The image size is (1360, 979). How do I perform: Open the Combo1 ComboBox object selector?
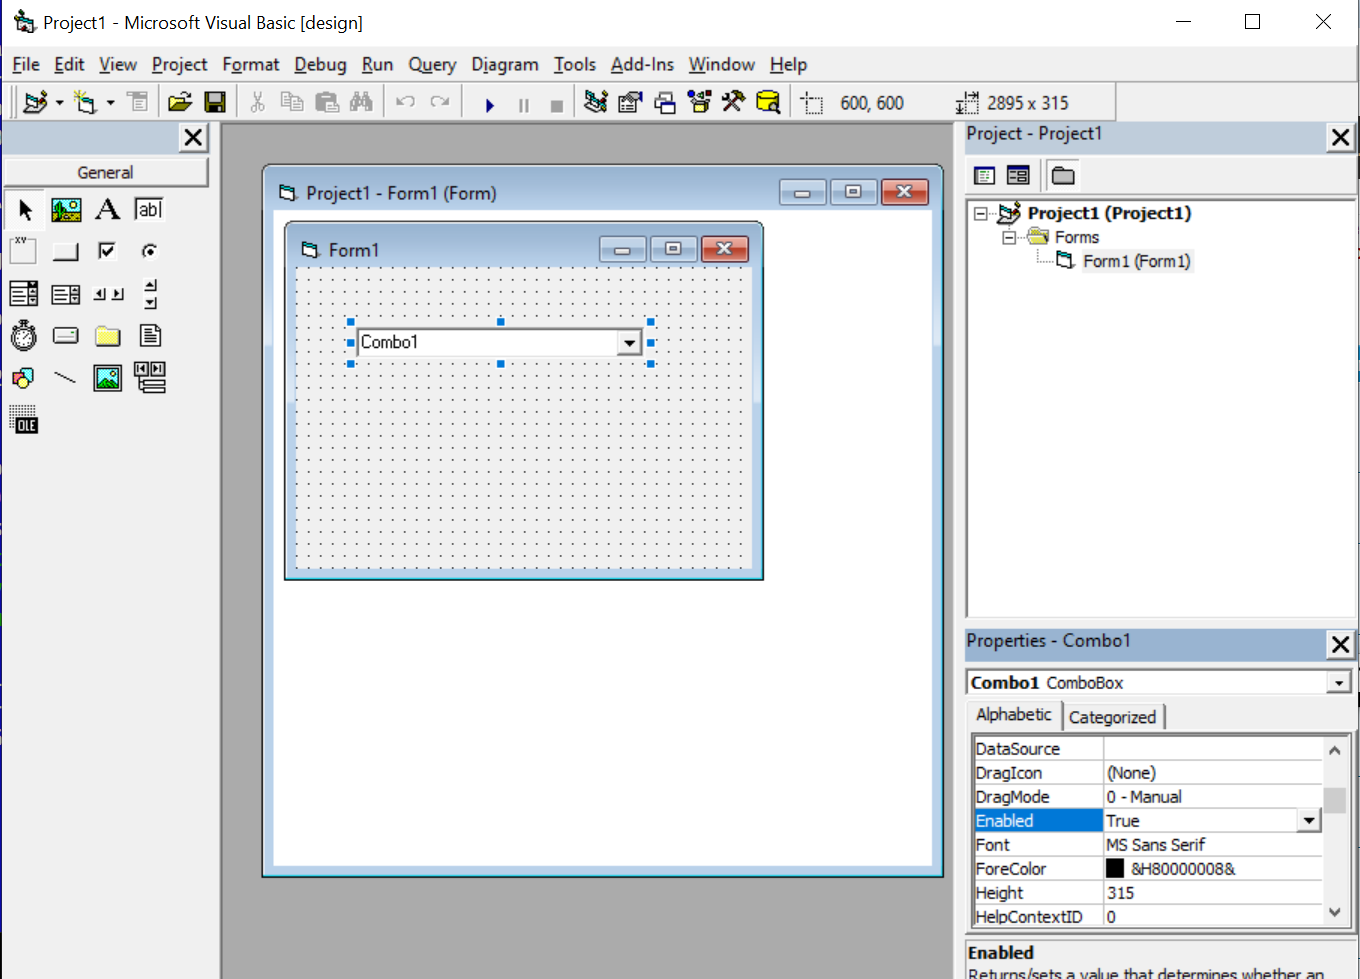[x=1339, y=683]
